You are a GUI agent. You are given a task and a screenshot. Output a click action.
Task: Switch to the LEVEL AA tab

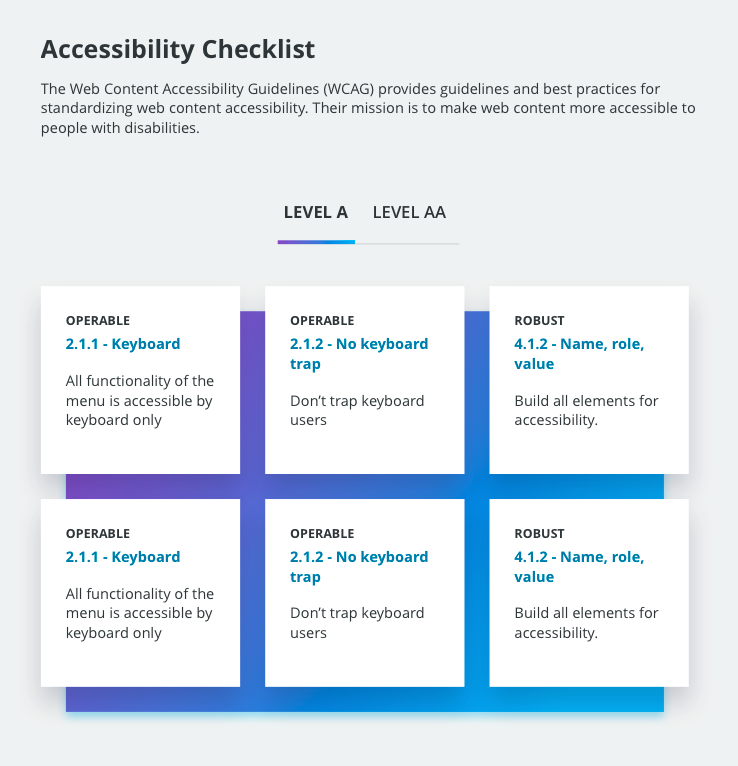point(409,213)
